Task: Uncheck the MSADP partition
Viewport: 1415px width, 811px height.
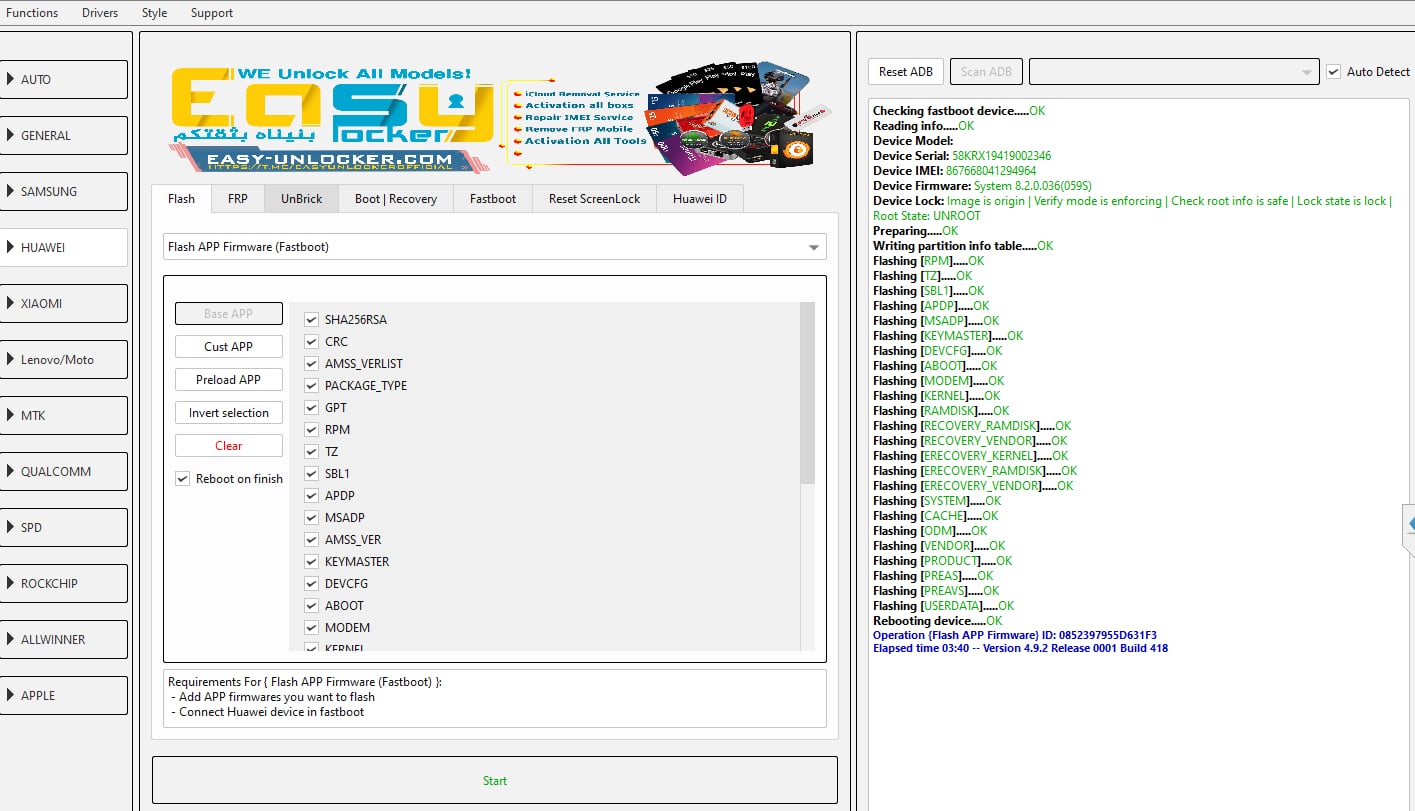Action: click(x=312, y=518)
